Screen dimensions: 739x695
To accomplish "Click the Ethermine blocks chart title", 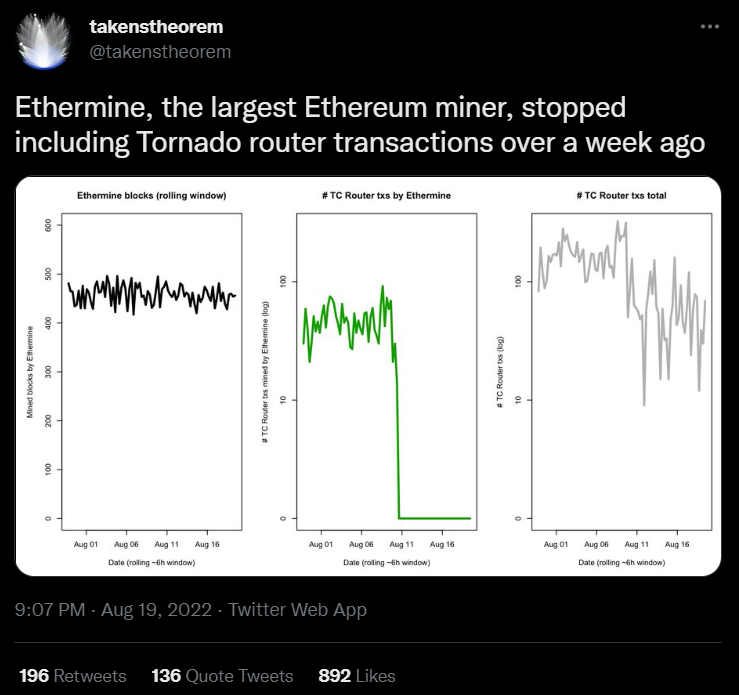I will coord(152,196).
